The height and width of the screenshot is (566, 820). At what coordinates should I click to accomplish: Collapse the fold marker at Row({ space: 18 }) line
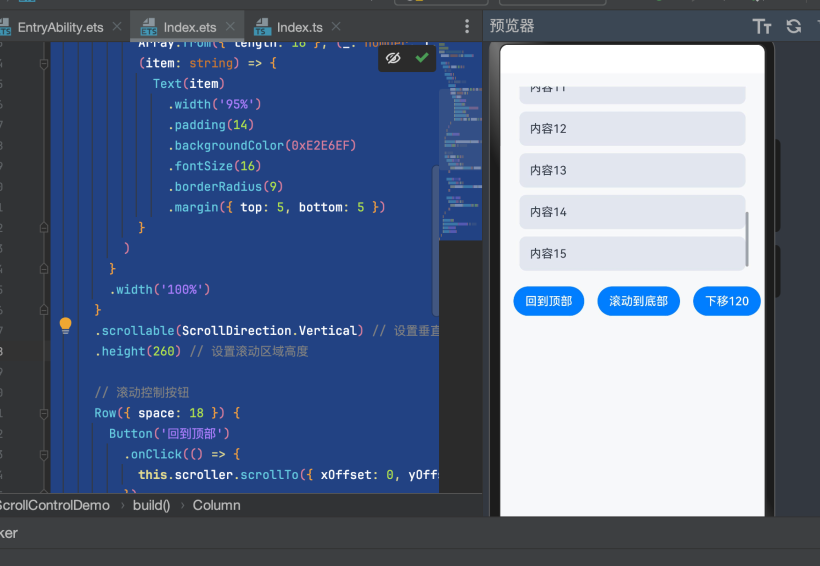click(44, 414)
